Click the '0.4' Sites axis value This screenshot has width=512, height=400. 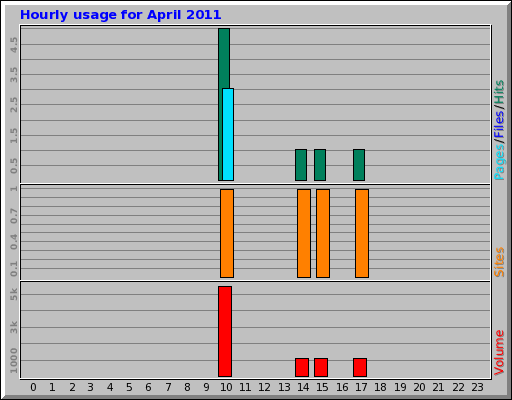tap(14, 242)
